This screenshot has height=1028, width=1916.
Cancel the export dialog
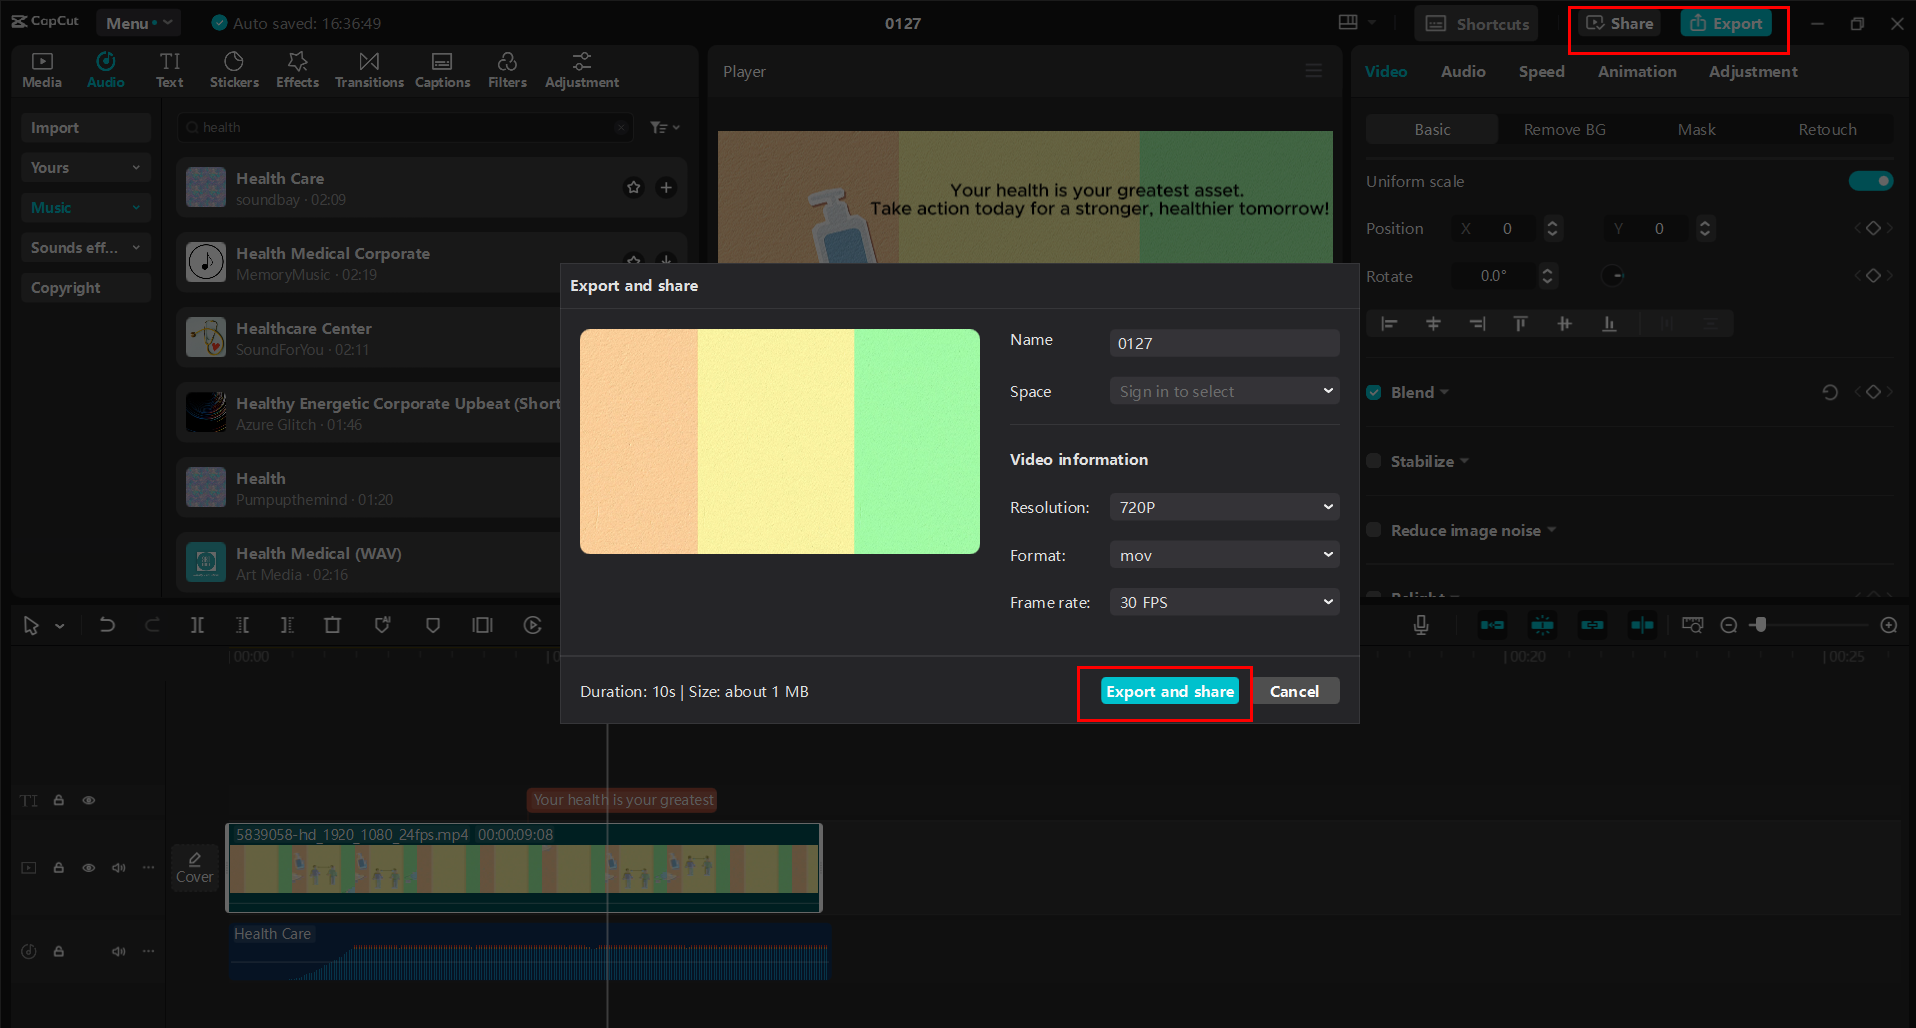(1295, 691)
